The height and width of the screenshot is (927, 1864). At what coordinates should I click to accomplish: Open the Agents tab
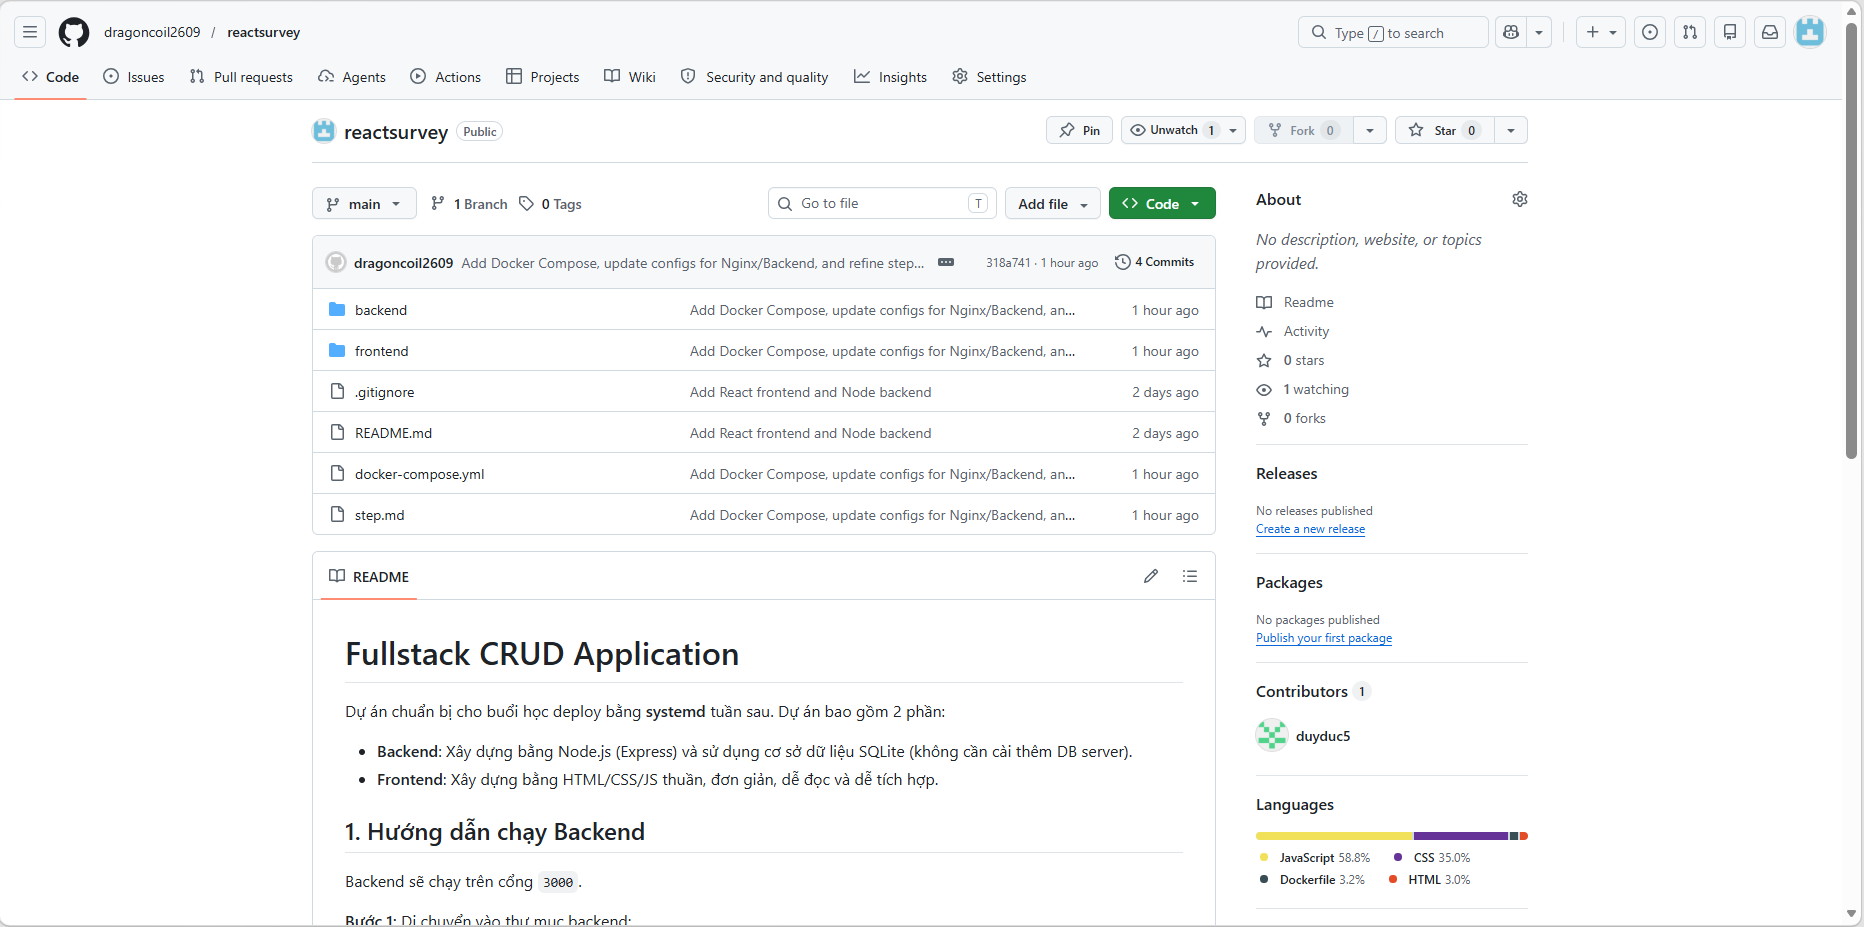pyautogui.click(x=352, y=77)
